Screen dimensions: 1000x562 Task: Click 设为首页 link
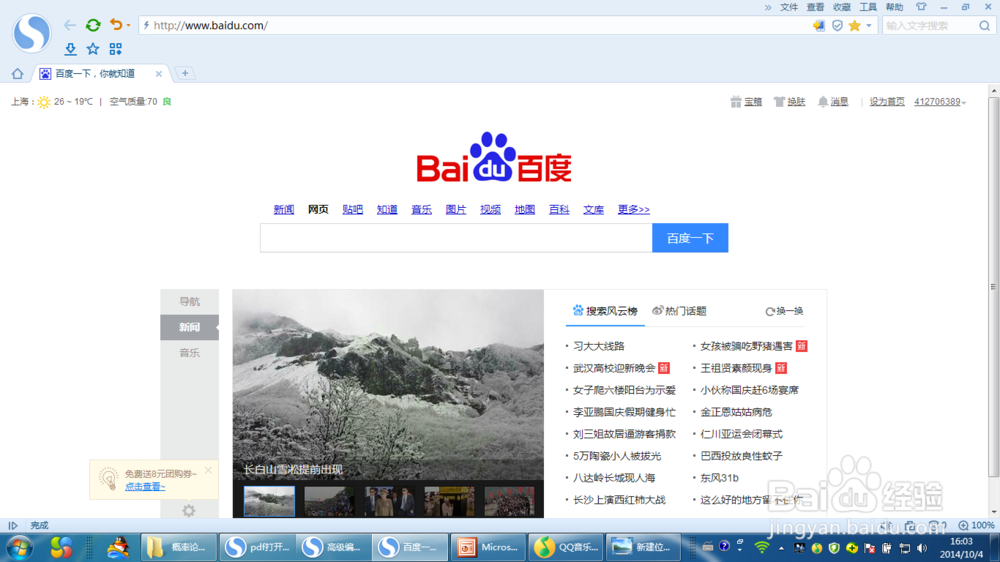[887, 101]
